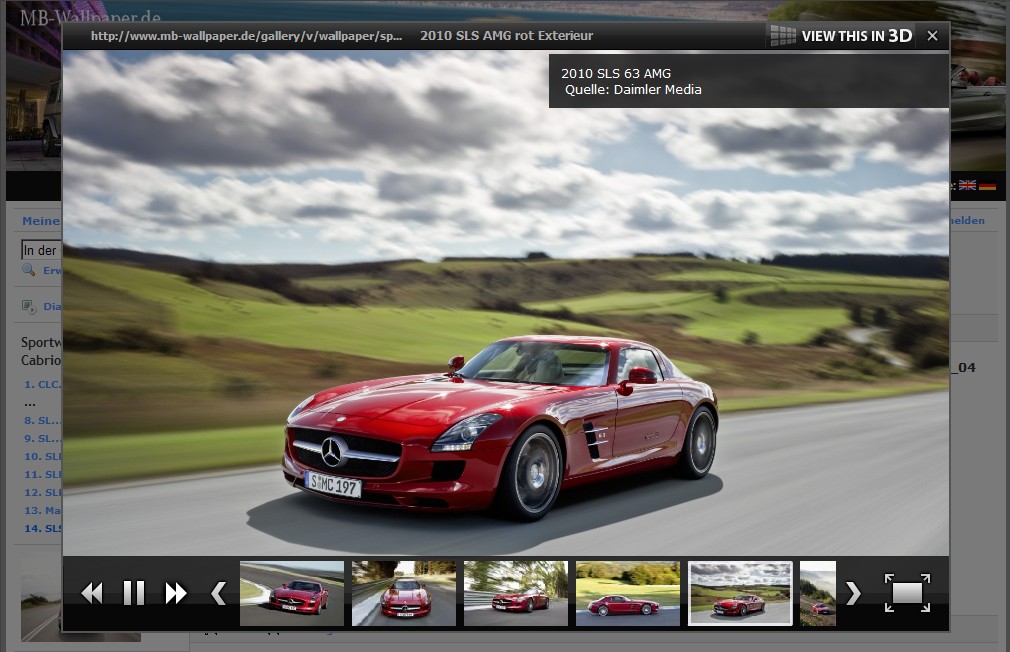Close the slideshow overlay with X
Screen dimensions: 1010x652
(932, 36)
